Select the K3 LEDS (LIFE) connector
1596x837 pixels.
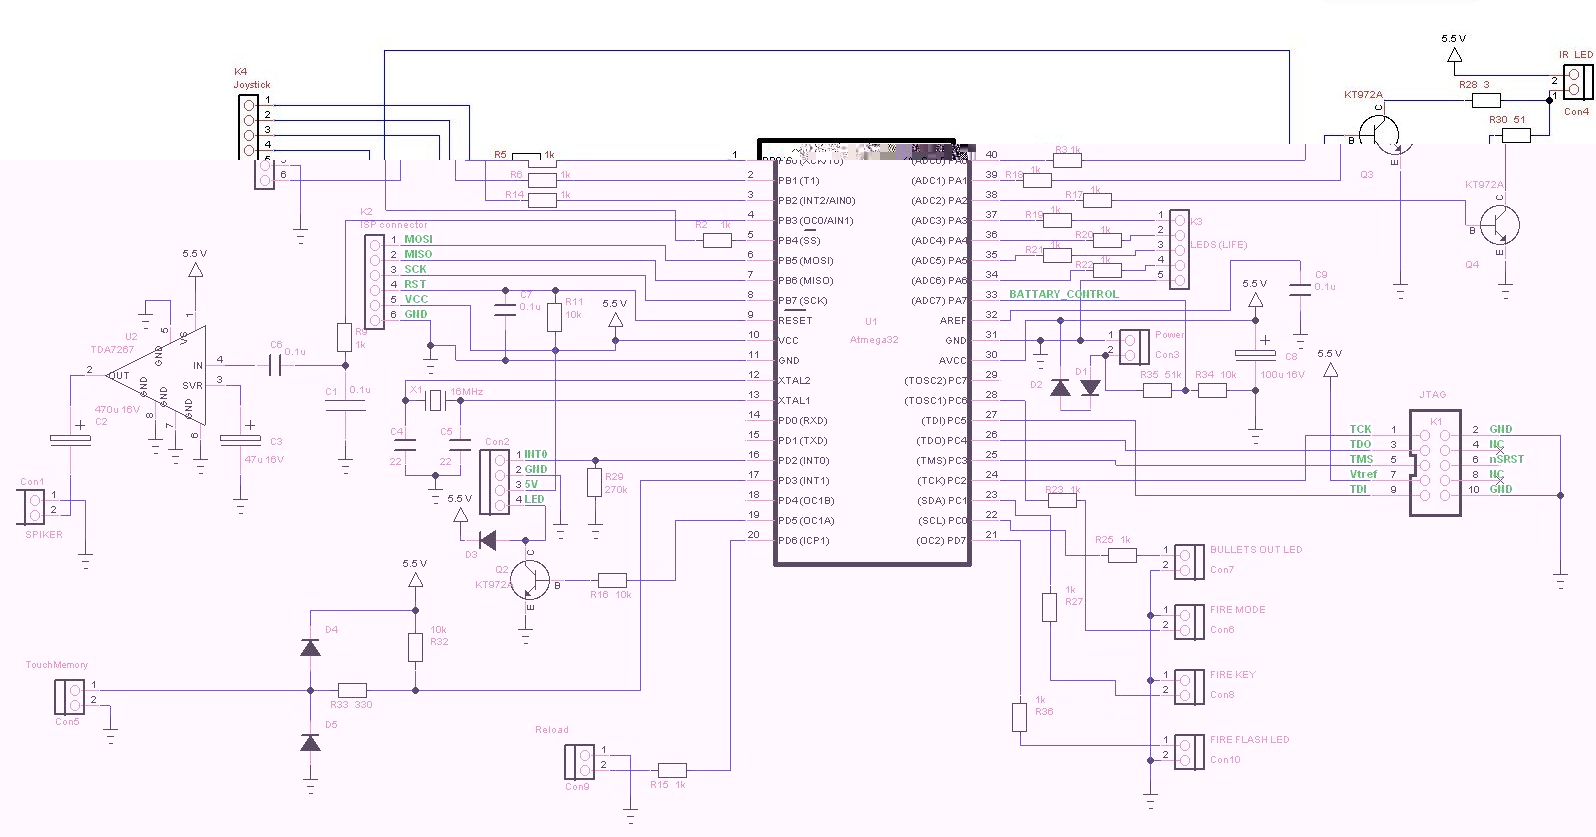pos(1179,249)
